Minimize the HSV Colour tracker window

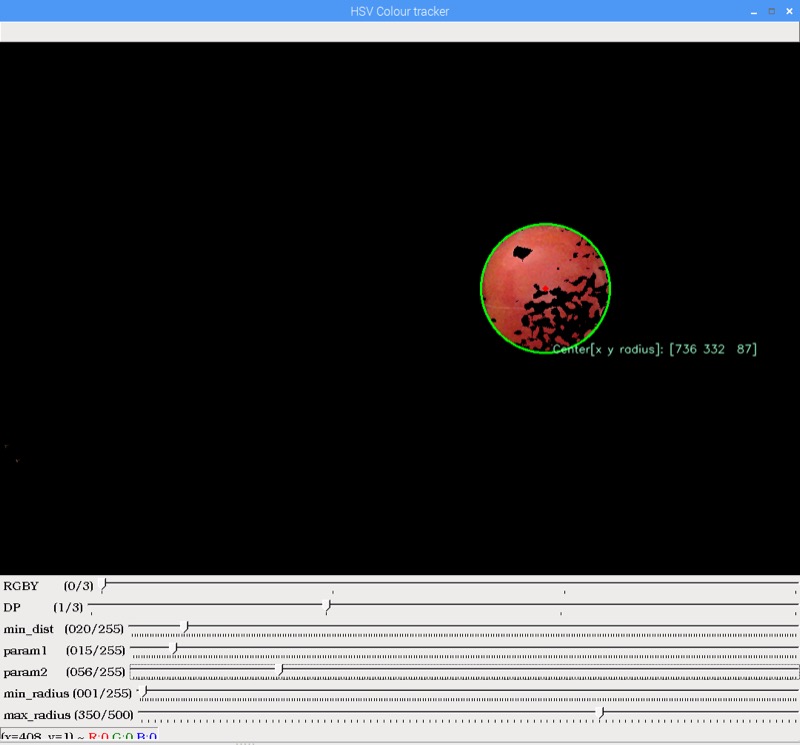pos(754,12)
